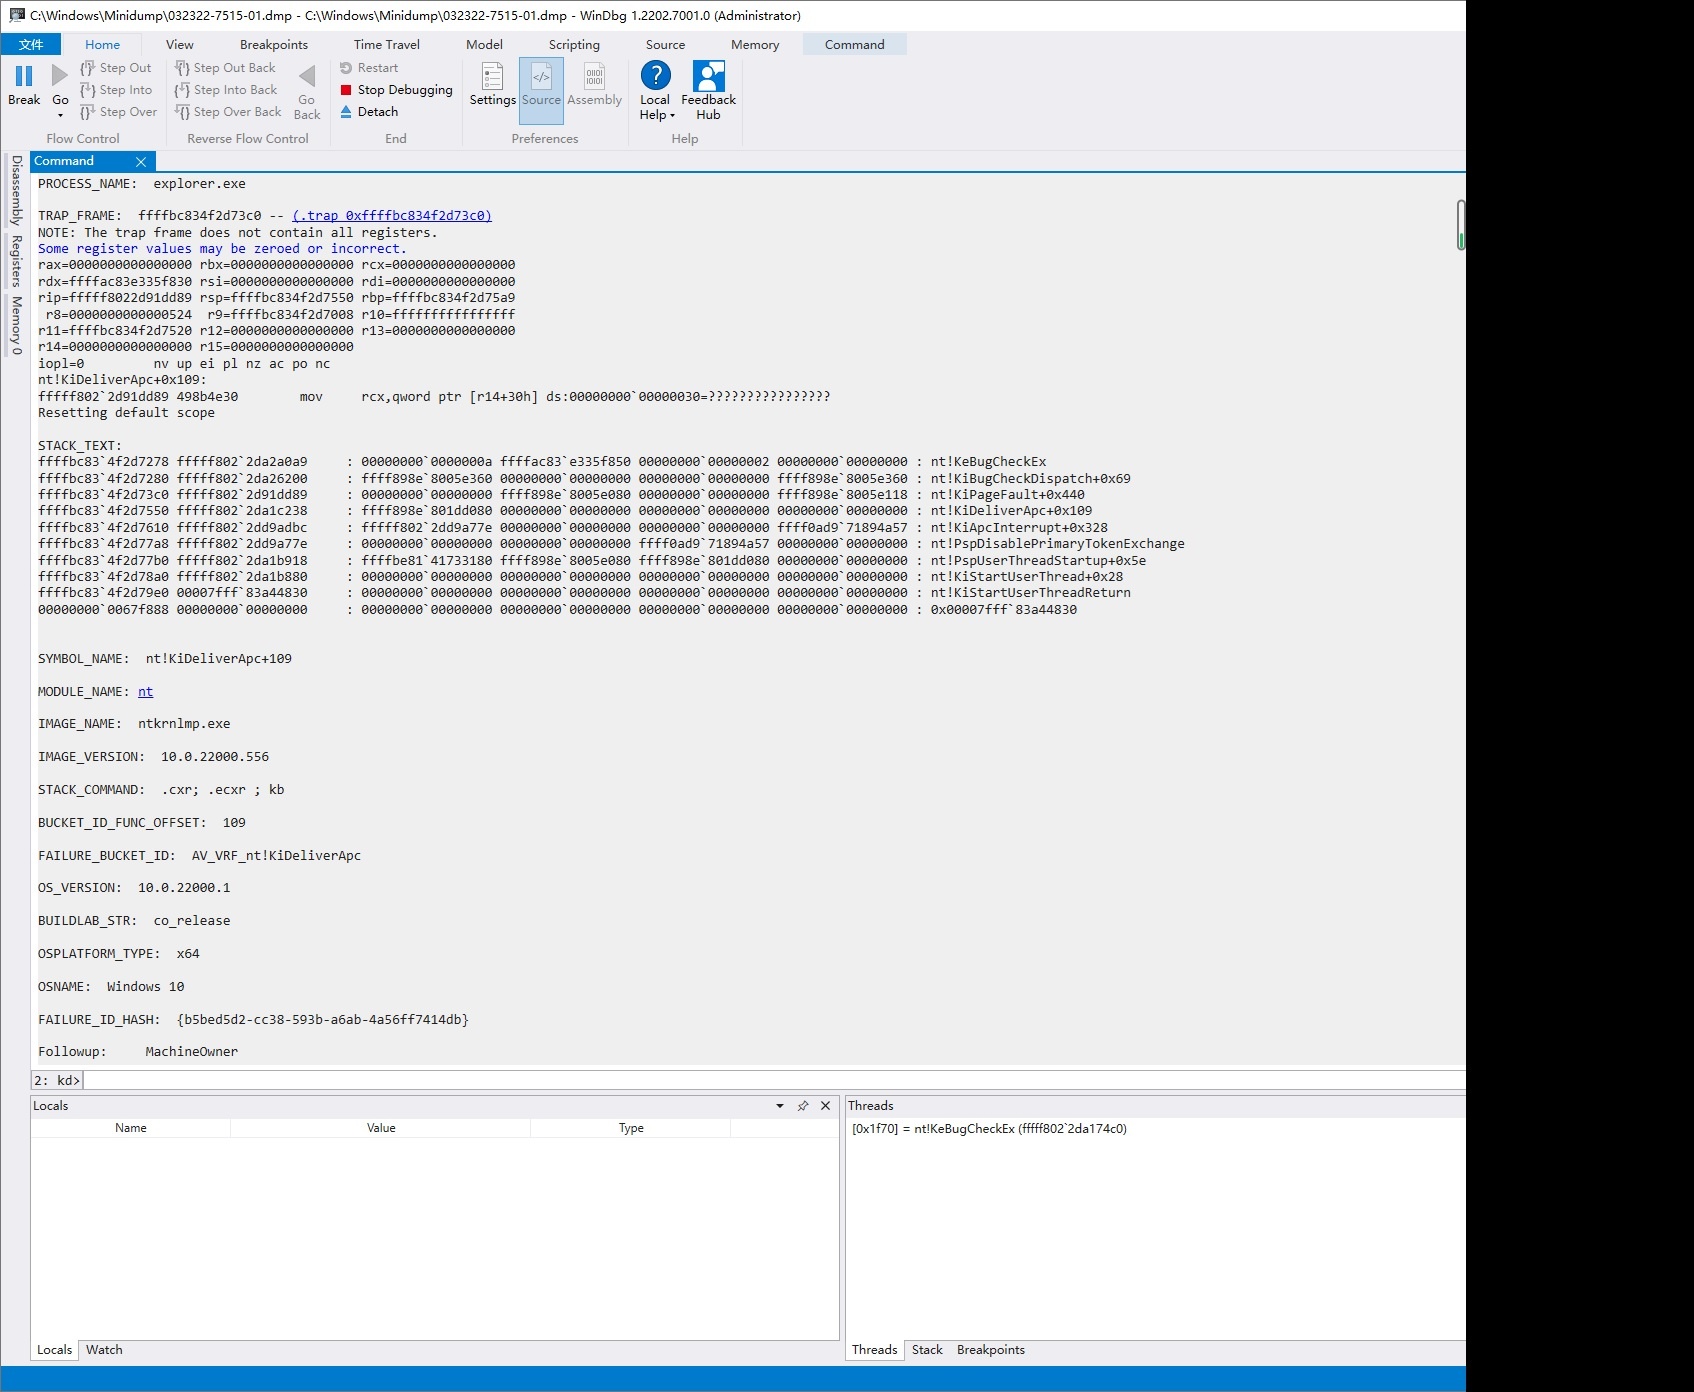Image resolution: width=1694 pixels, height=1392 pixels.
Task: Open the Source ribbon tab
Action: pyautogui.click(x=665, y=45)
